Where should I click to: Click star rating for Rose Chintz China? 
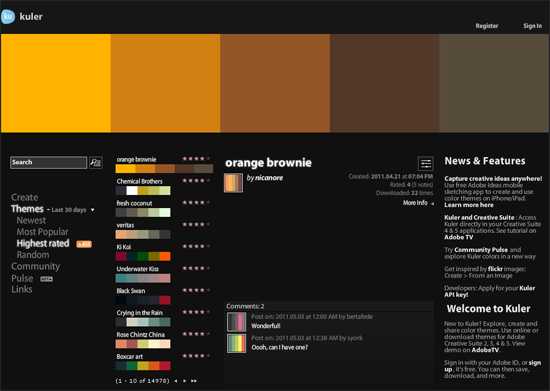[196, 334]
